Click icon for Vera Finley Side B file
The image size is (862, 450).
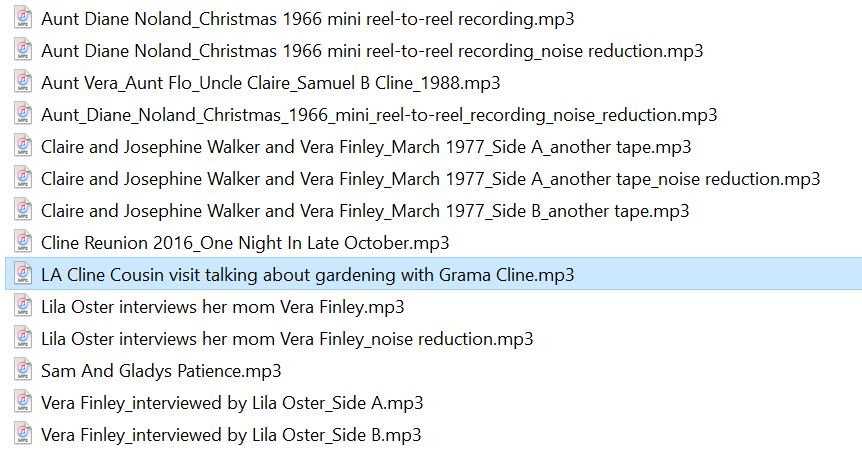pos(23,434)
